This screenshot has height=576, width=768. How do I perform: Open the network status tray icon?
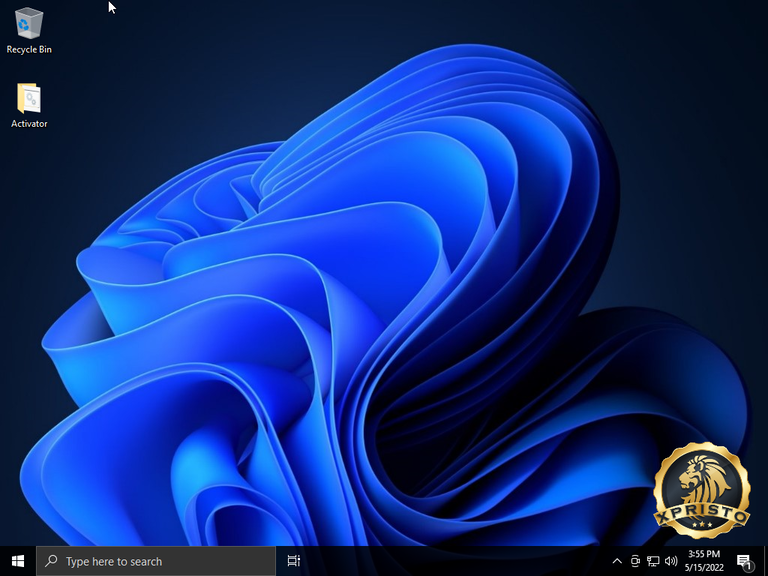coord(653,561)
